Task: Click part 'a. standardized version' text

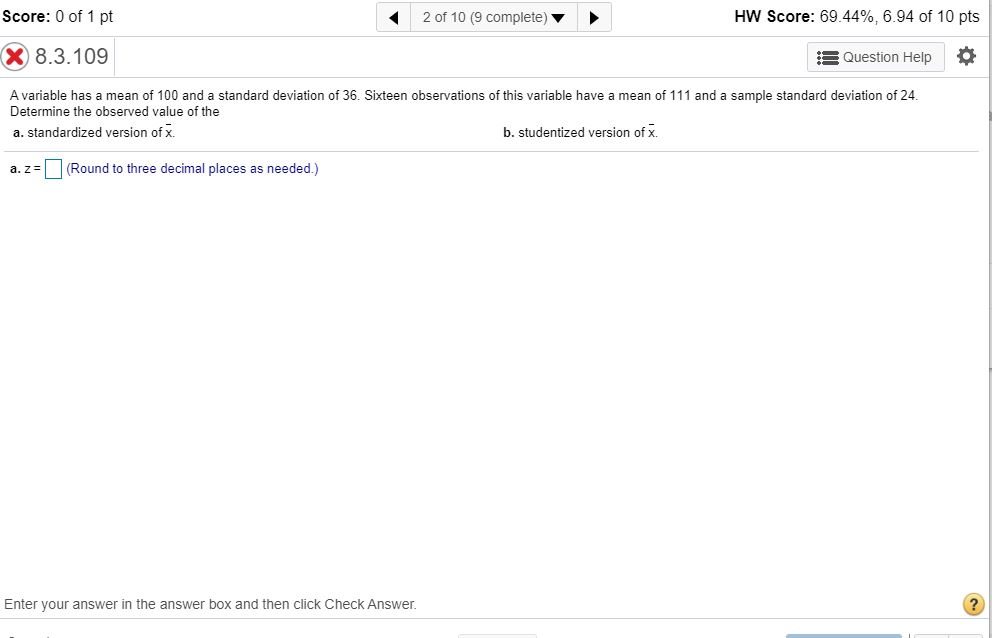Action: [94, 132]
